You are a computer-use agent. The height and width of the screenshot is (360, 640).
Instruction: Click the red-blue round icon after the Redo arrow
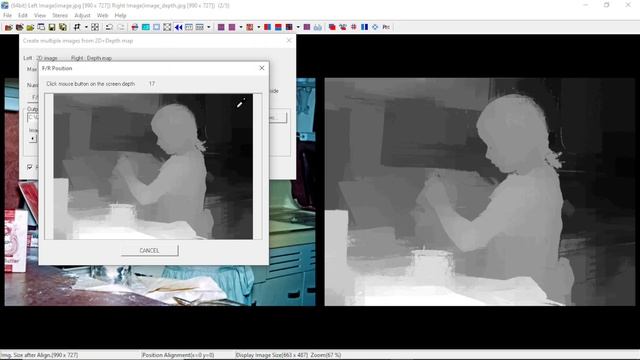pos(135,27)
